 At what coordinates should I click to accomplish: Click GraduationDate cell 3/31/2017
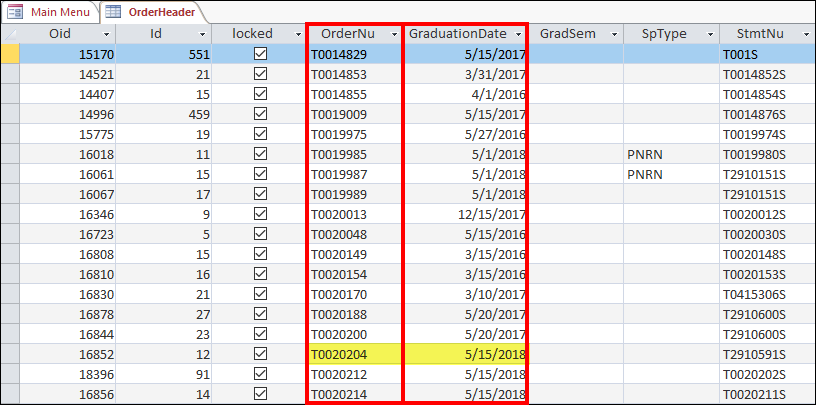pyautogui.click(x=466, y=74)
